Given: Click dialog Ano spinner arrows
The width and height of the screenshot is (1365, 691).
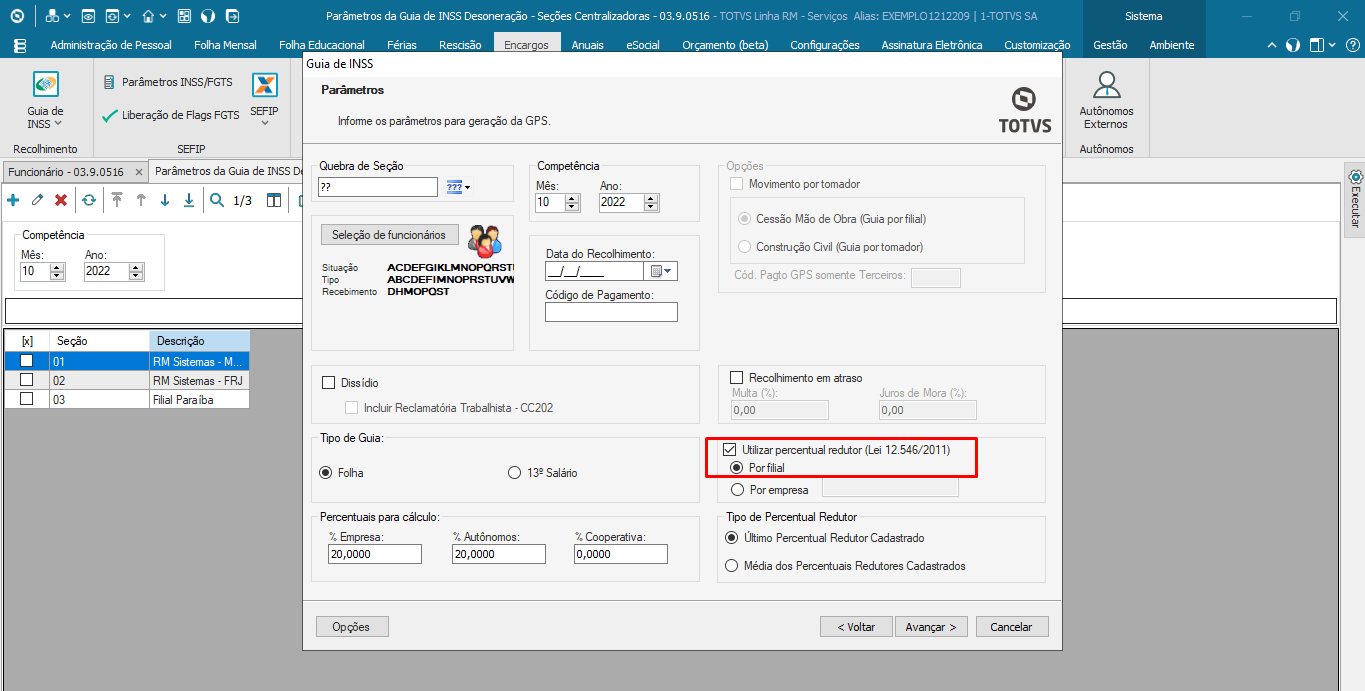Looking at the screenshot, I should click(x=652, y=202).
